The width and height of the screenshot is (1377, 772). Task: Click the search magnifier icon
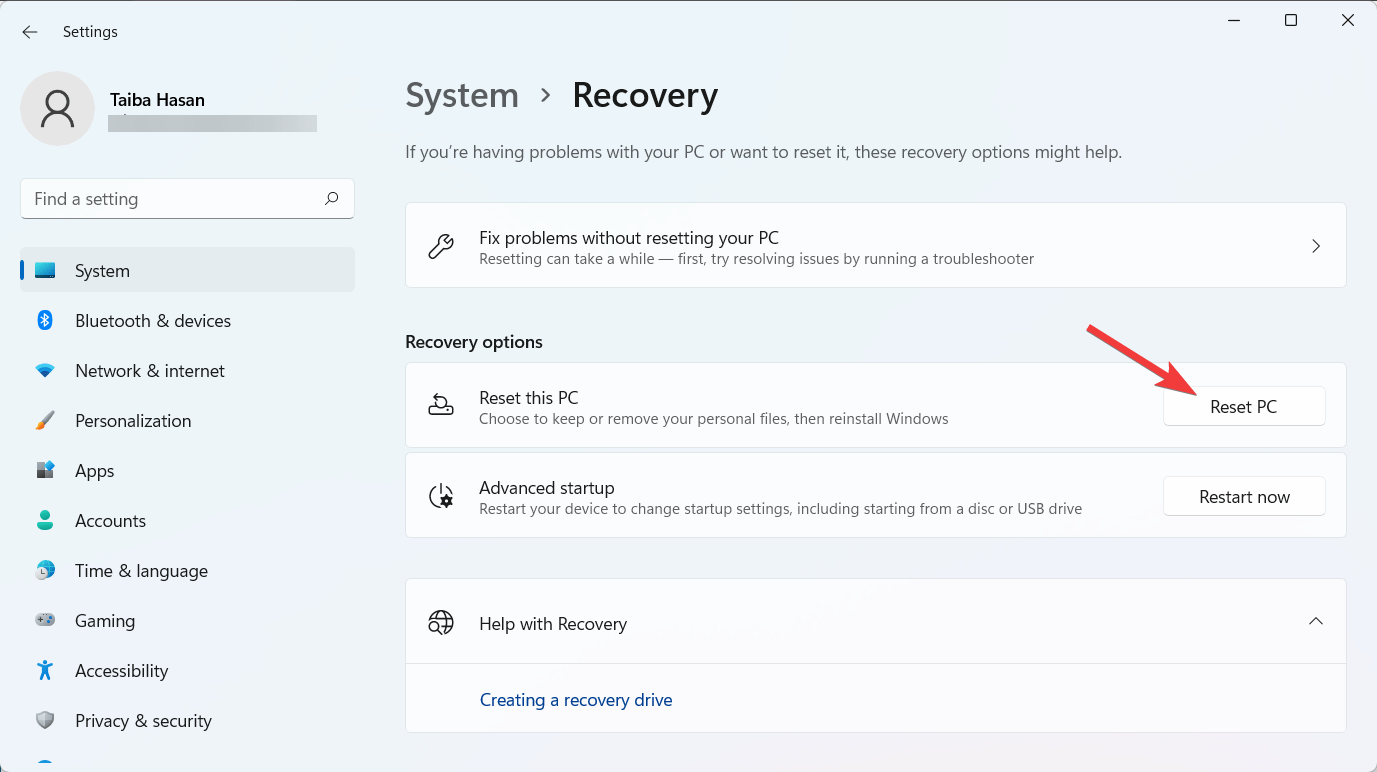(x=332, y=199)
